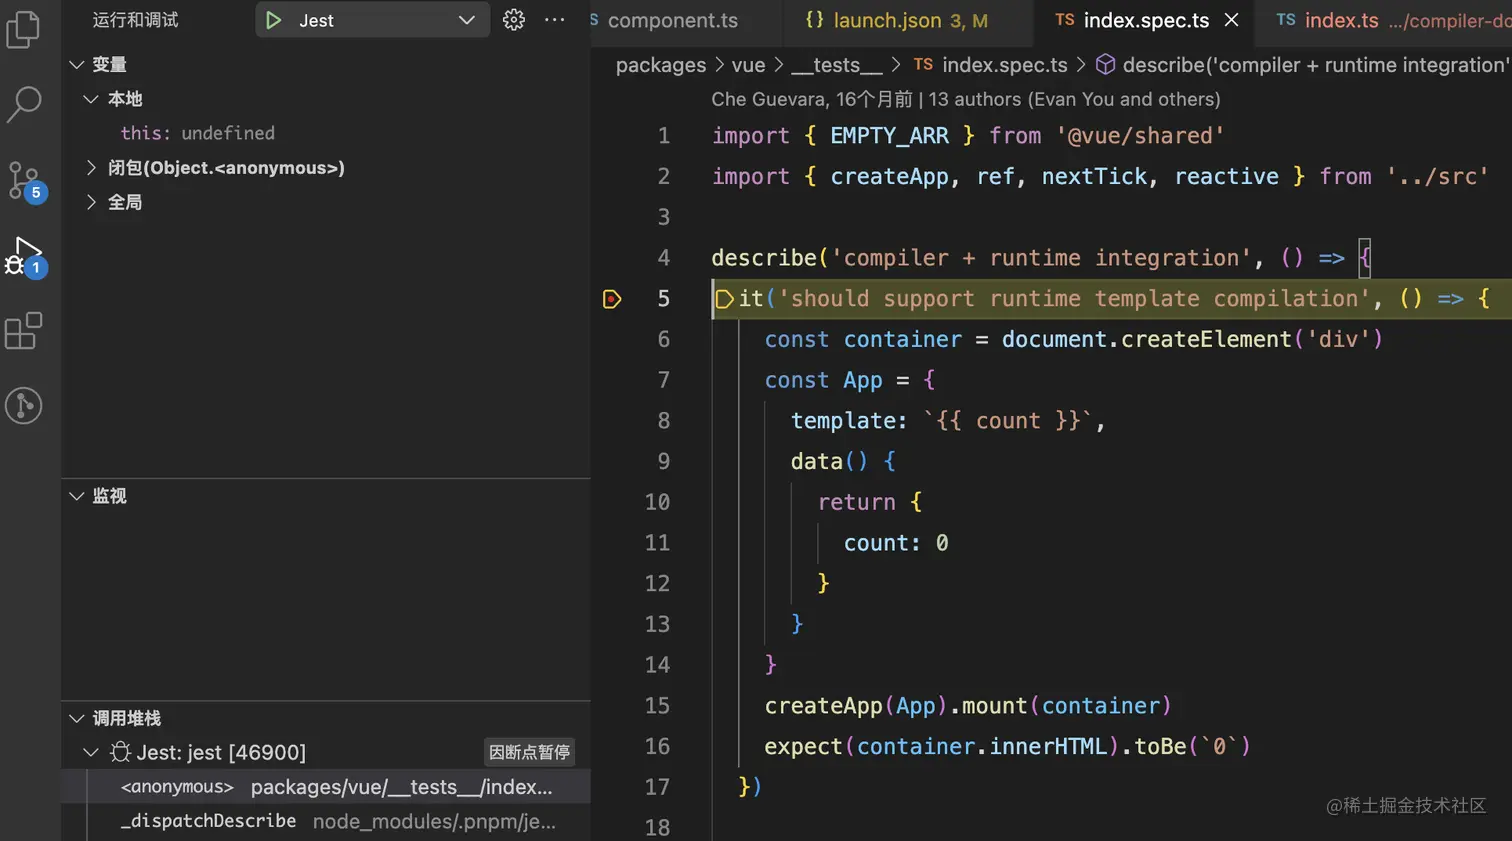This screenshot has width=1512, height=841.
Task: Click the 运行和调试 panel title
Action: coord(135,20)
